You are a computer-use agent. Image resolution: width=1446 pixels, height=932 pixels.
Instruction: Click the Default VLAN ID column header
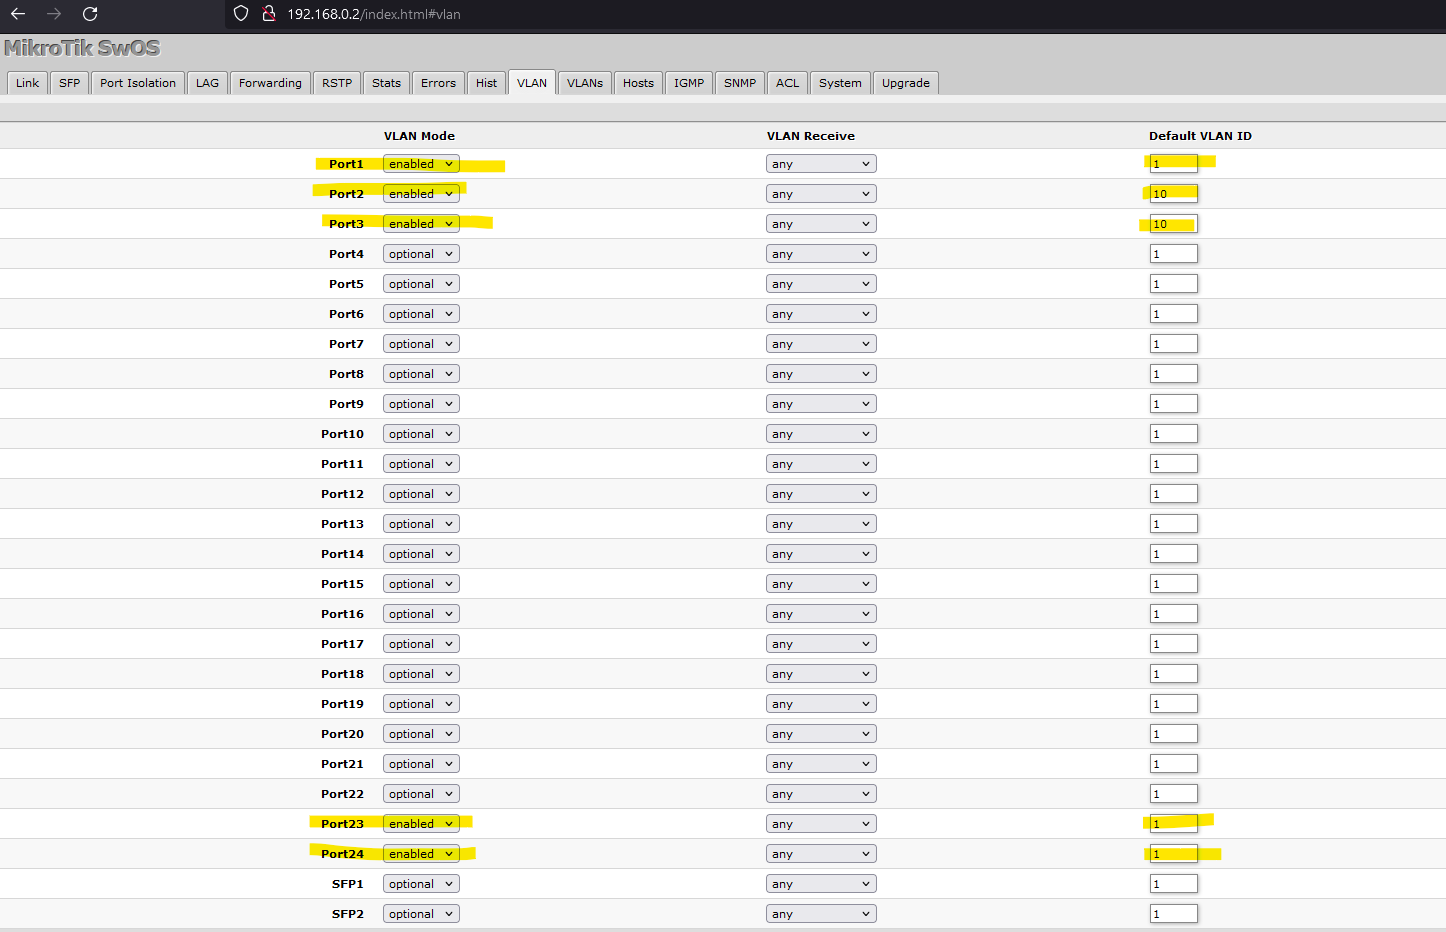[x=1200, y=136]
